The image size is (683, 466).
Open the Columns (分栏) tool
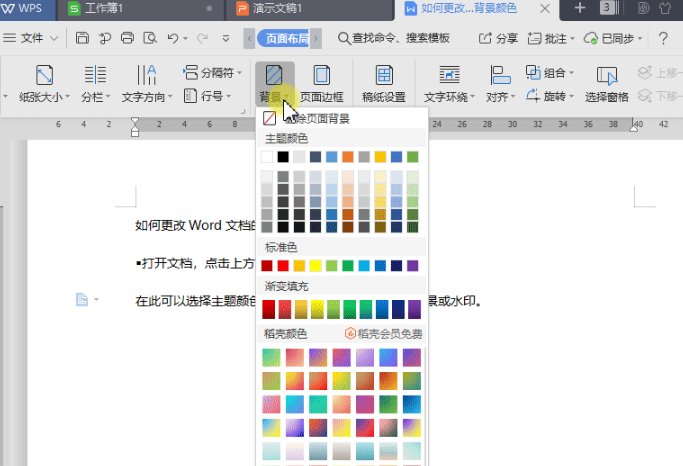[95, 84]
